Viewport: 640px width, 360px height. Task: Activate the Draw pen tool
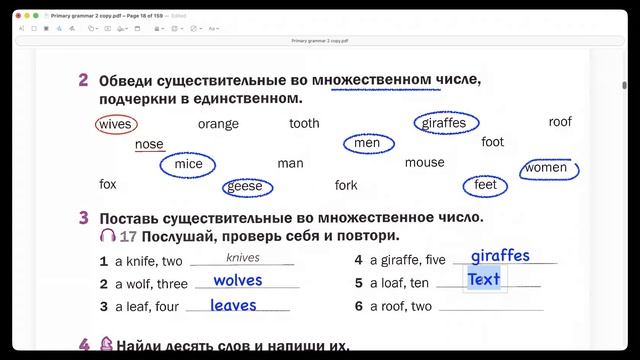(x=72, y=29)
